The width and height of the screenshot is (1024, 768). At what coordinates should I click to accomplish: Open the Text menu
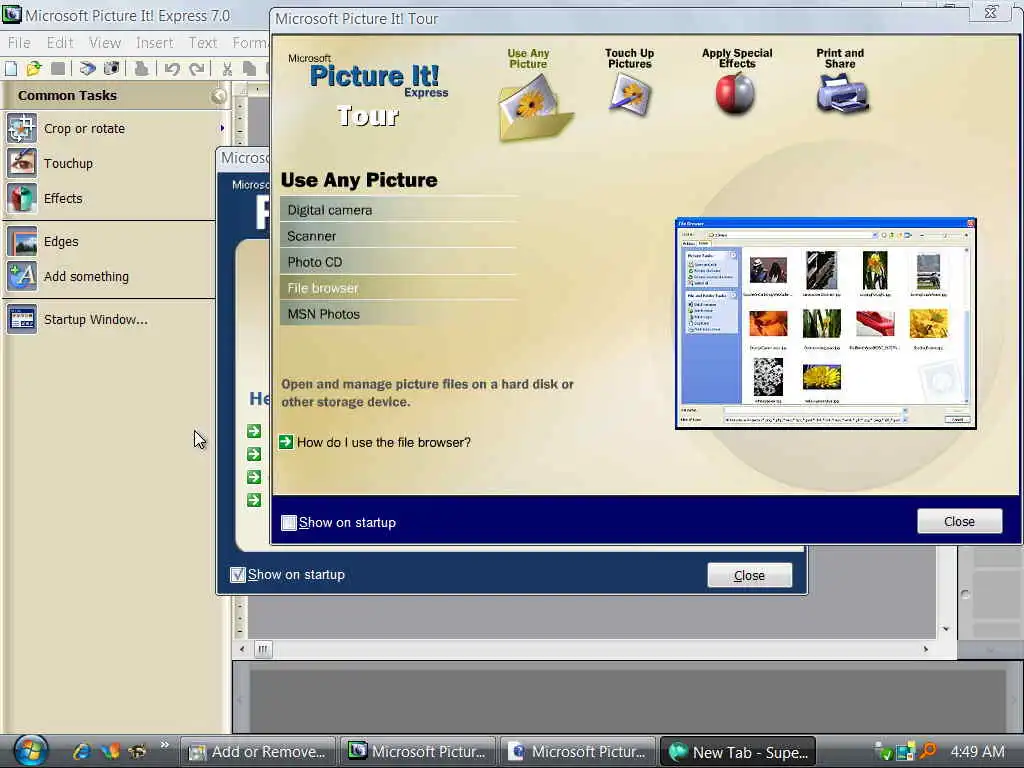(x=203, y=43)
